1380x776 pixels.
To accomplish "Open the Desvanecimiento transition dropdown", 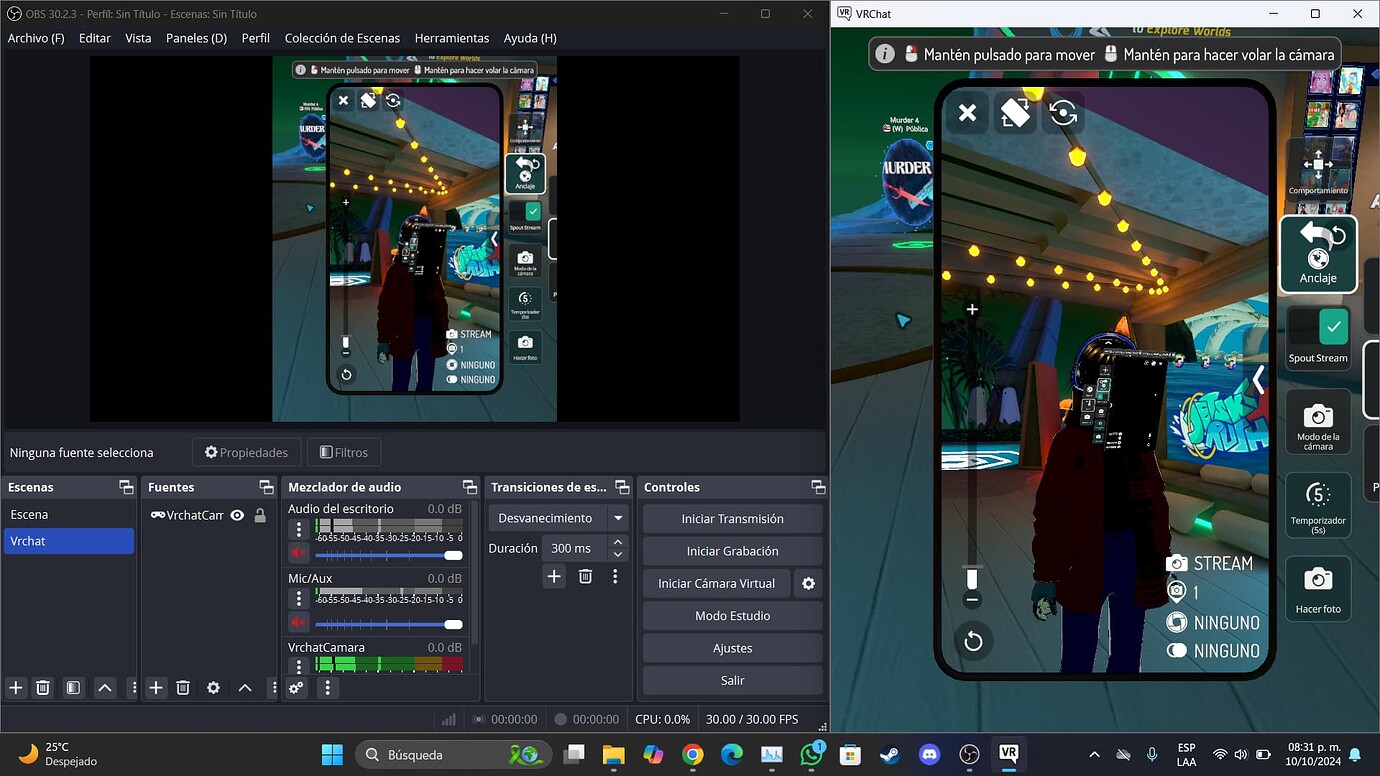I will click(557, 518).
